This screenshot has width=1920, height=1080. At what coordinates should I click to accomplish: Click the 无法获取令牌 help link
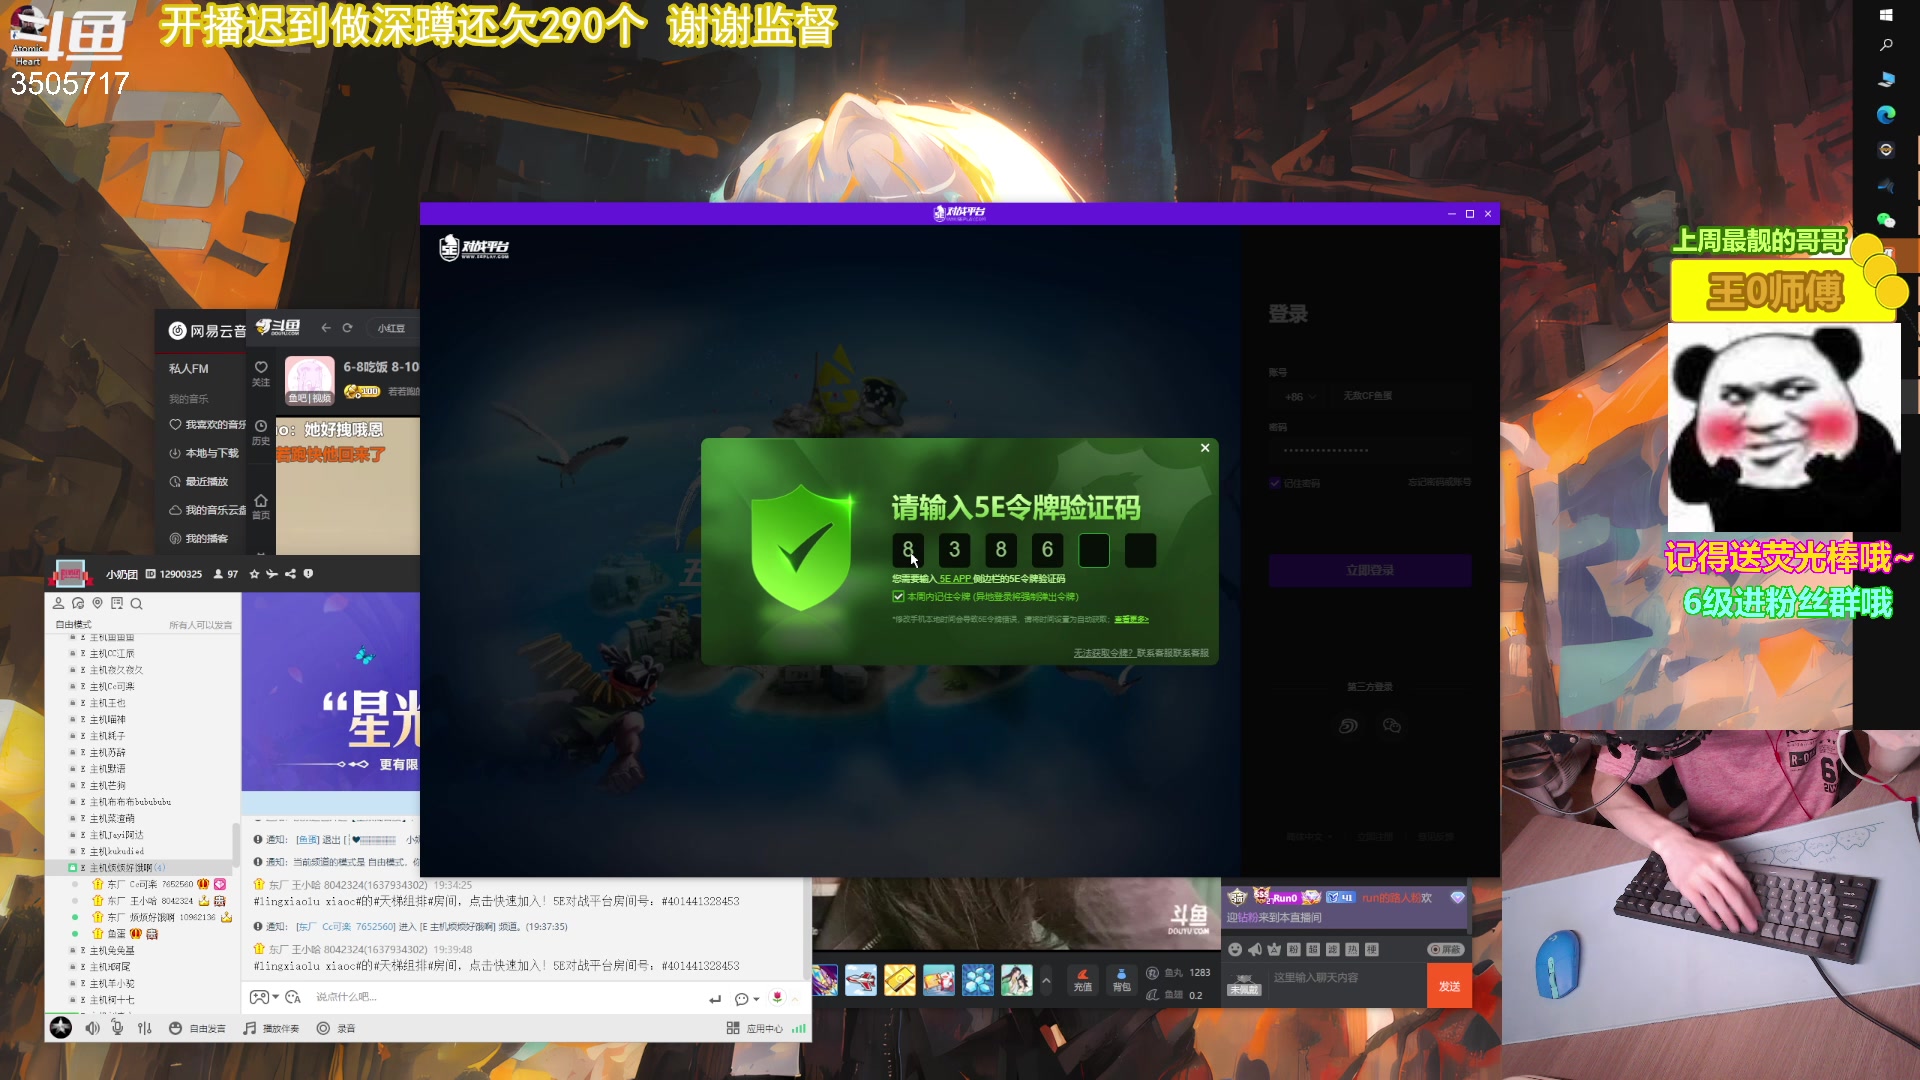[x=1101, y=650]
